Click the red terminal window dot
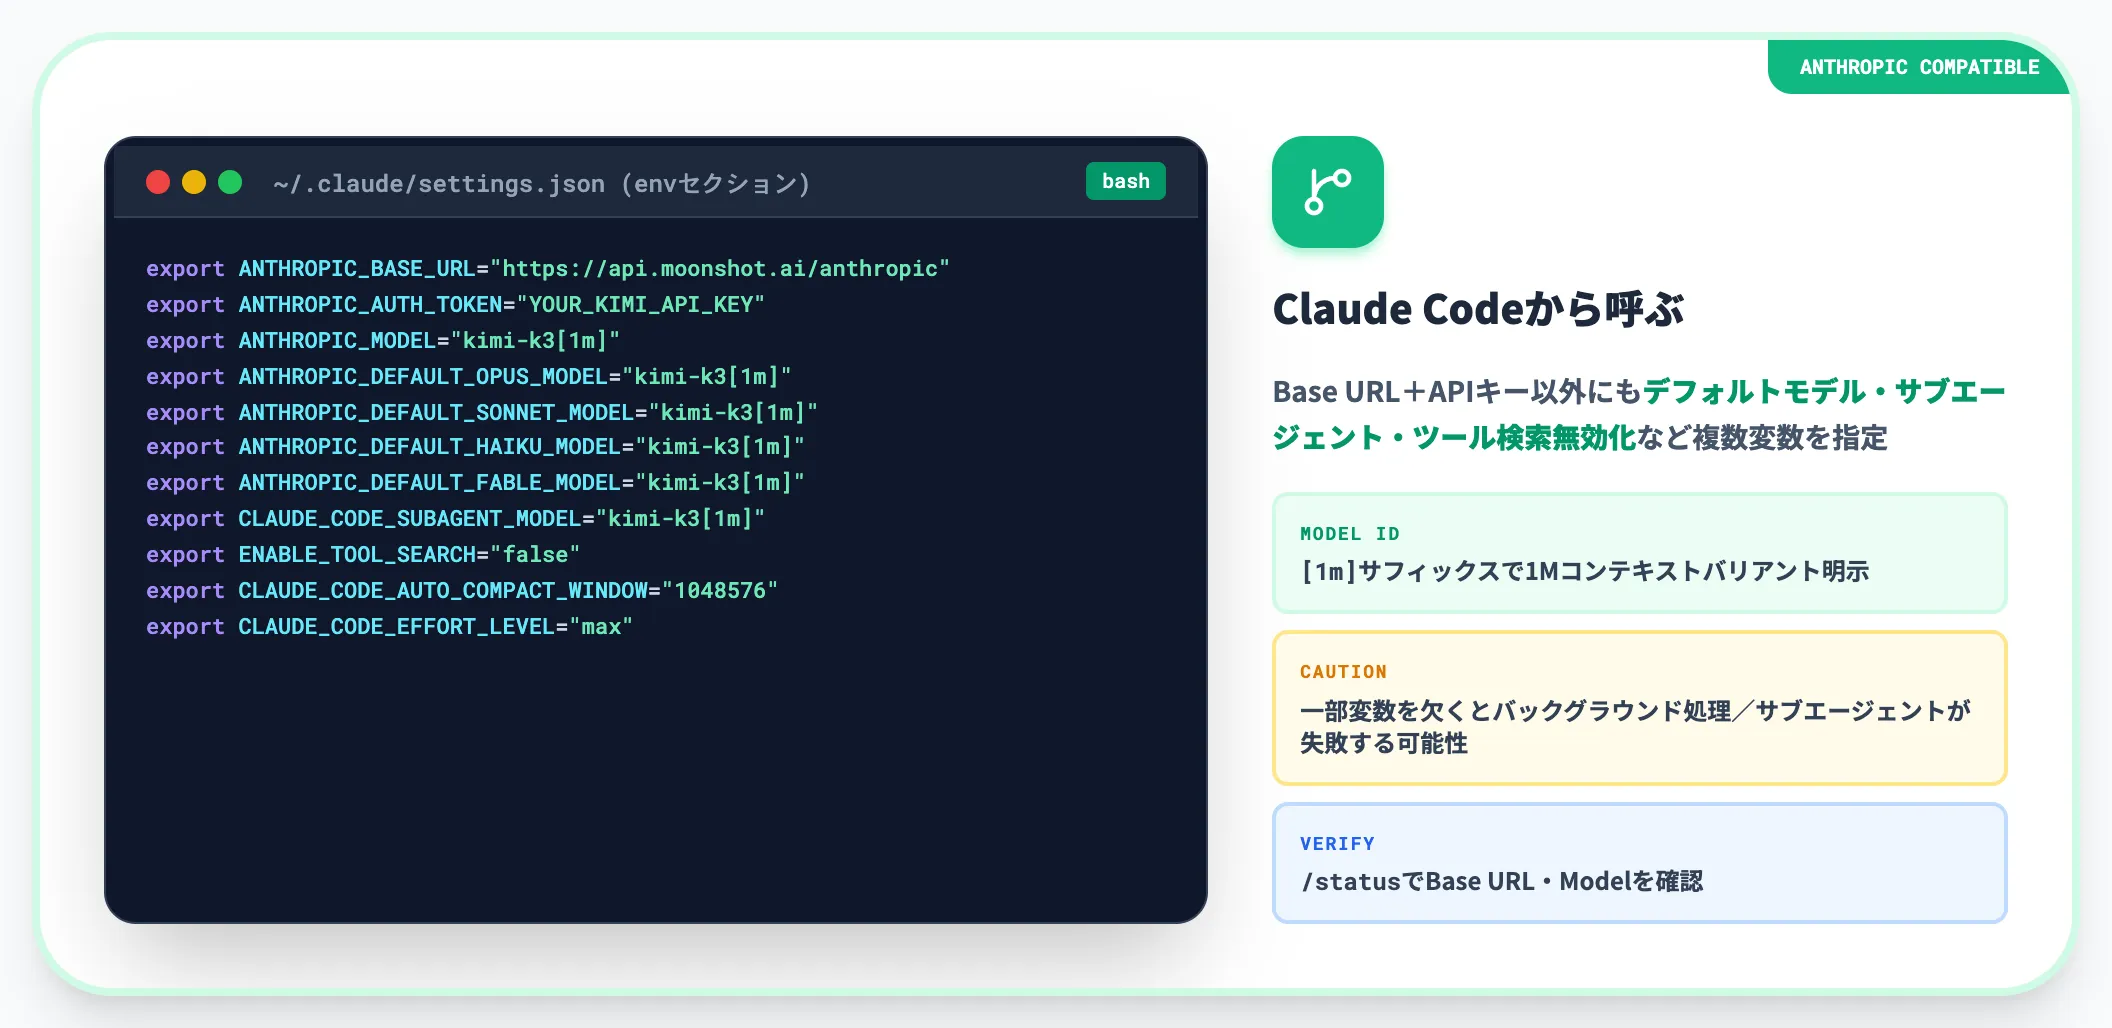This screenshot has height=1028, width=2112. coord(158,182)
